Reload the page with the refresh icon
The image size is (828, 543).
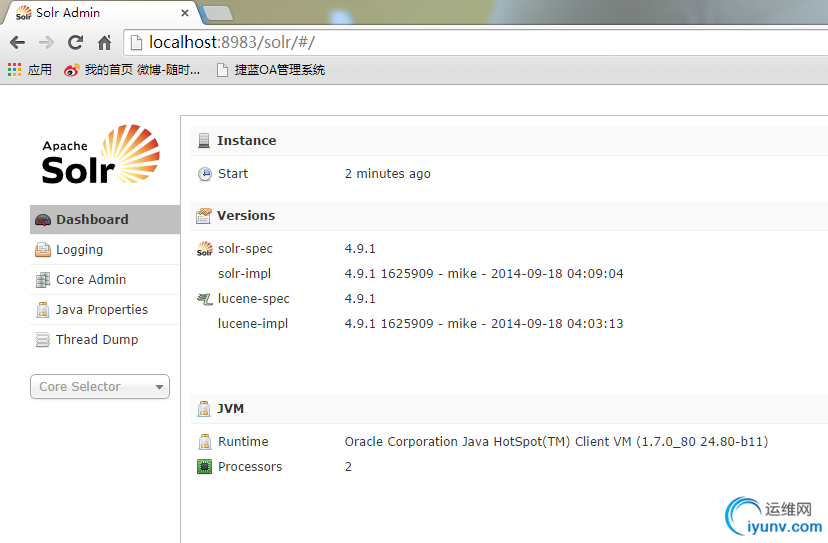(x=76, y=42)
